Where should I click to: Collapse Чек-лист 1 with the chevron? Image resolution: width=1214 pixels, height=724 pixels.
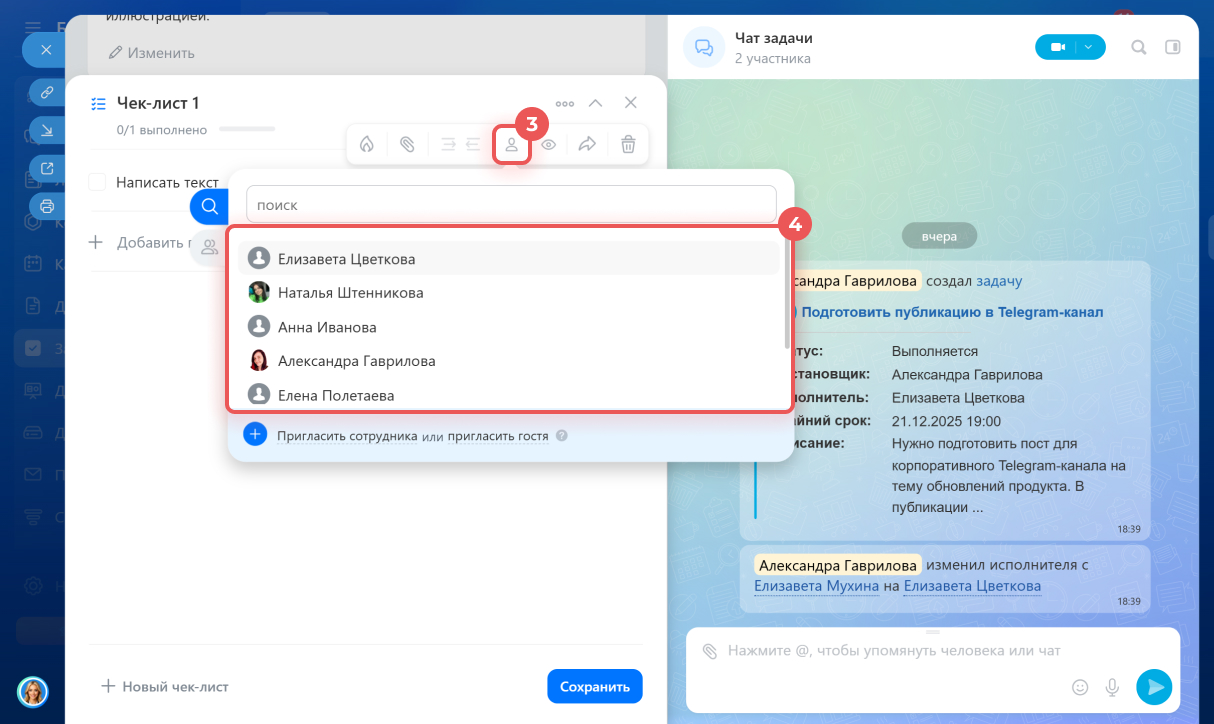pos(595,103)
